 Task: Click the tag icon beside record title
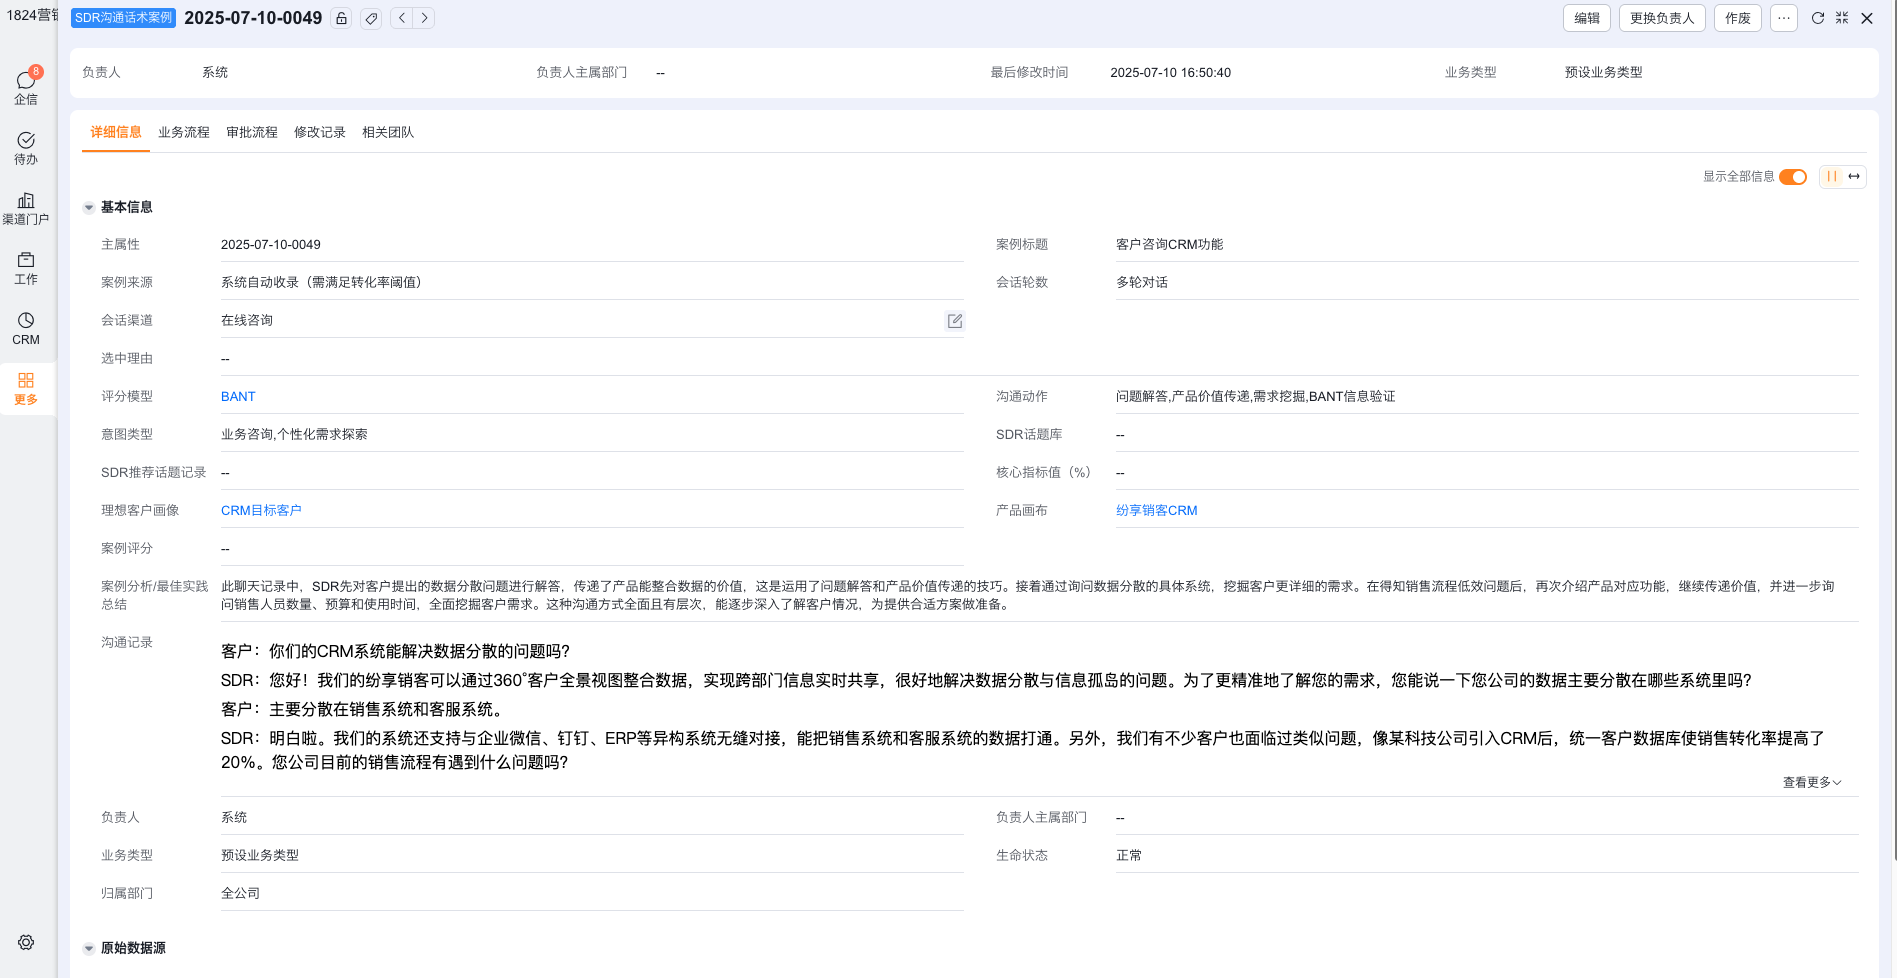[371, 18]
